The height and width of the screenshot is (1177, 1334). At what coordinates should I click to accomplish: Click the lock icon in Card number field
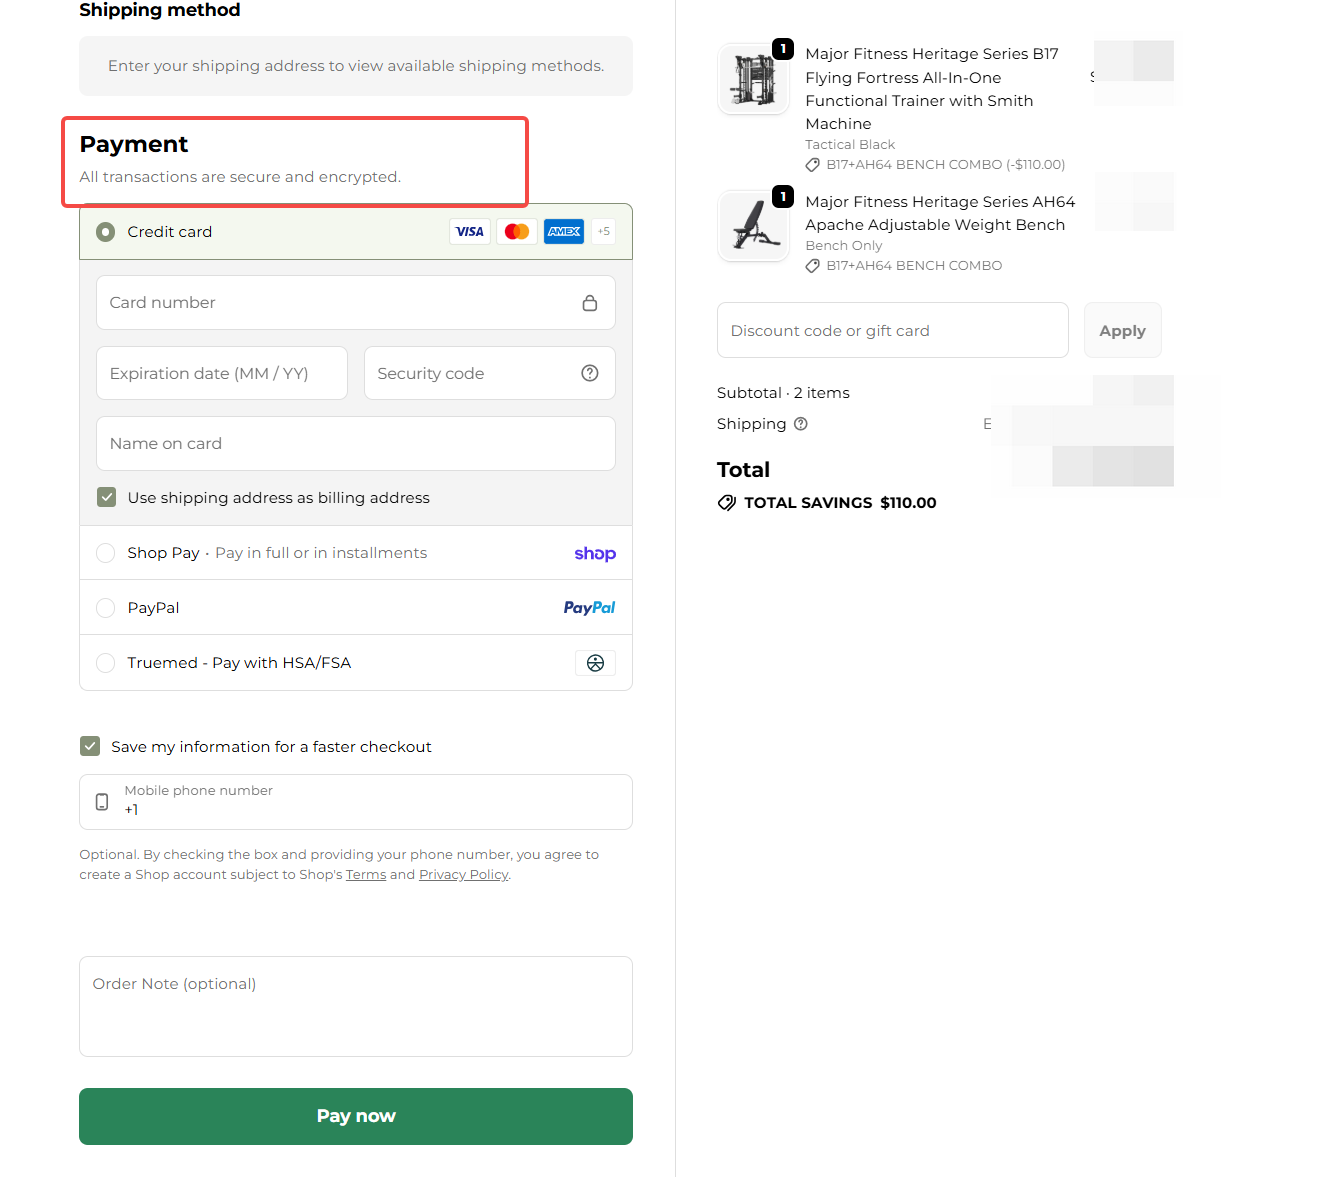[x=590, y=303]
